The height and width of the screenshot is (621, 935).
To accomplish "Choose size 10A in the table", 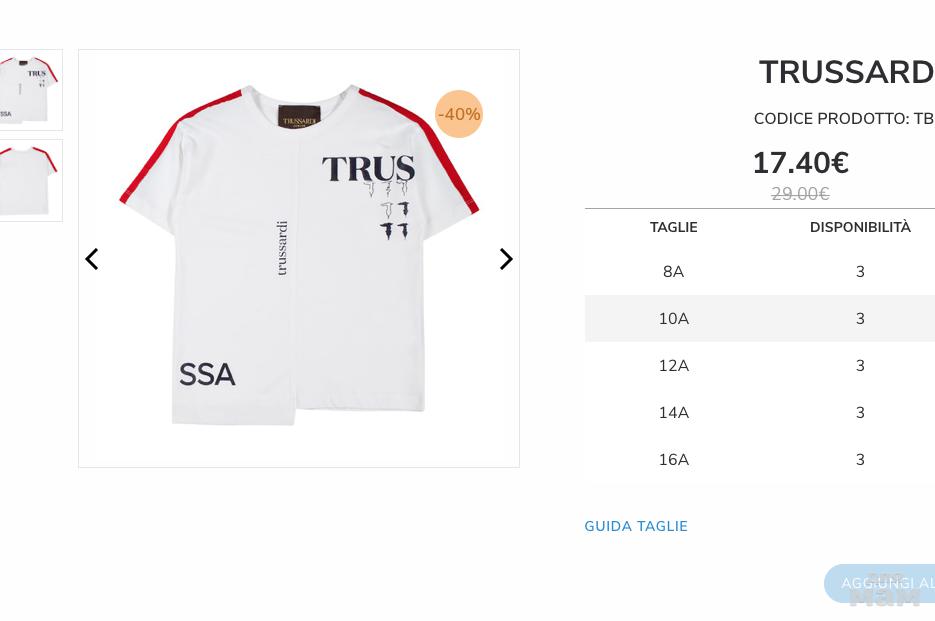I will [673, 319].
